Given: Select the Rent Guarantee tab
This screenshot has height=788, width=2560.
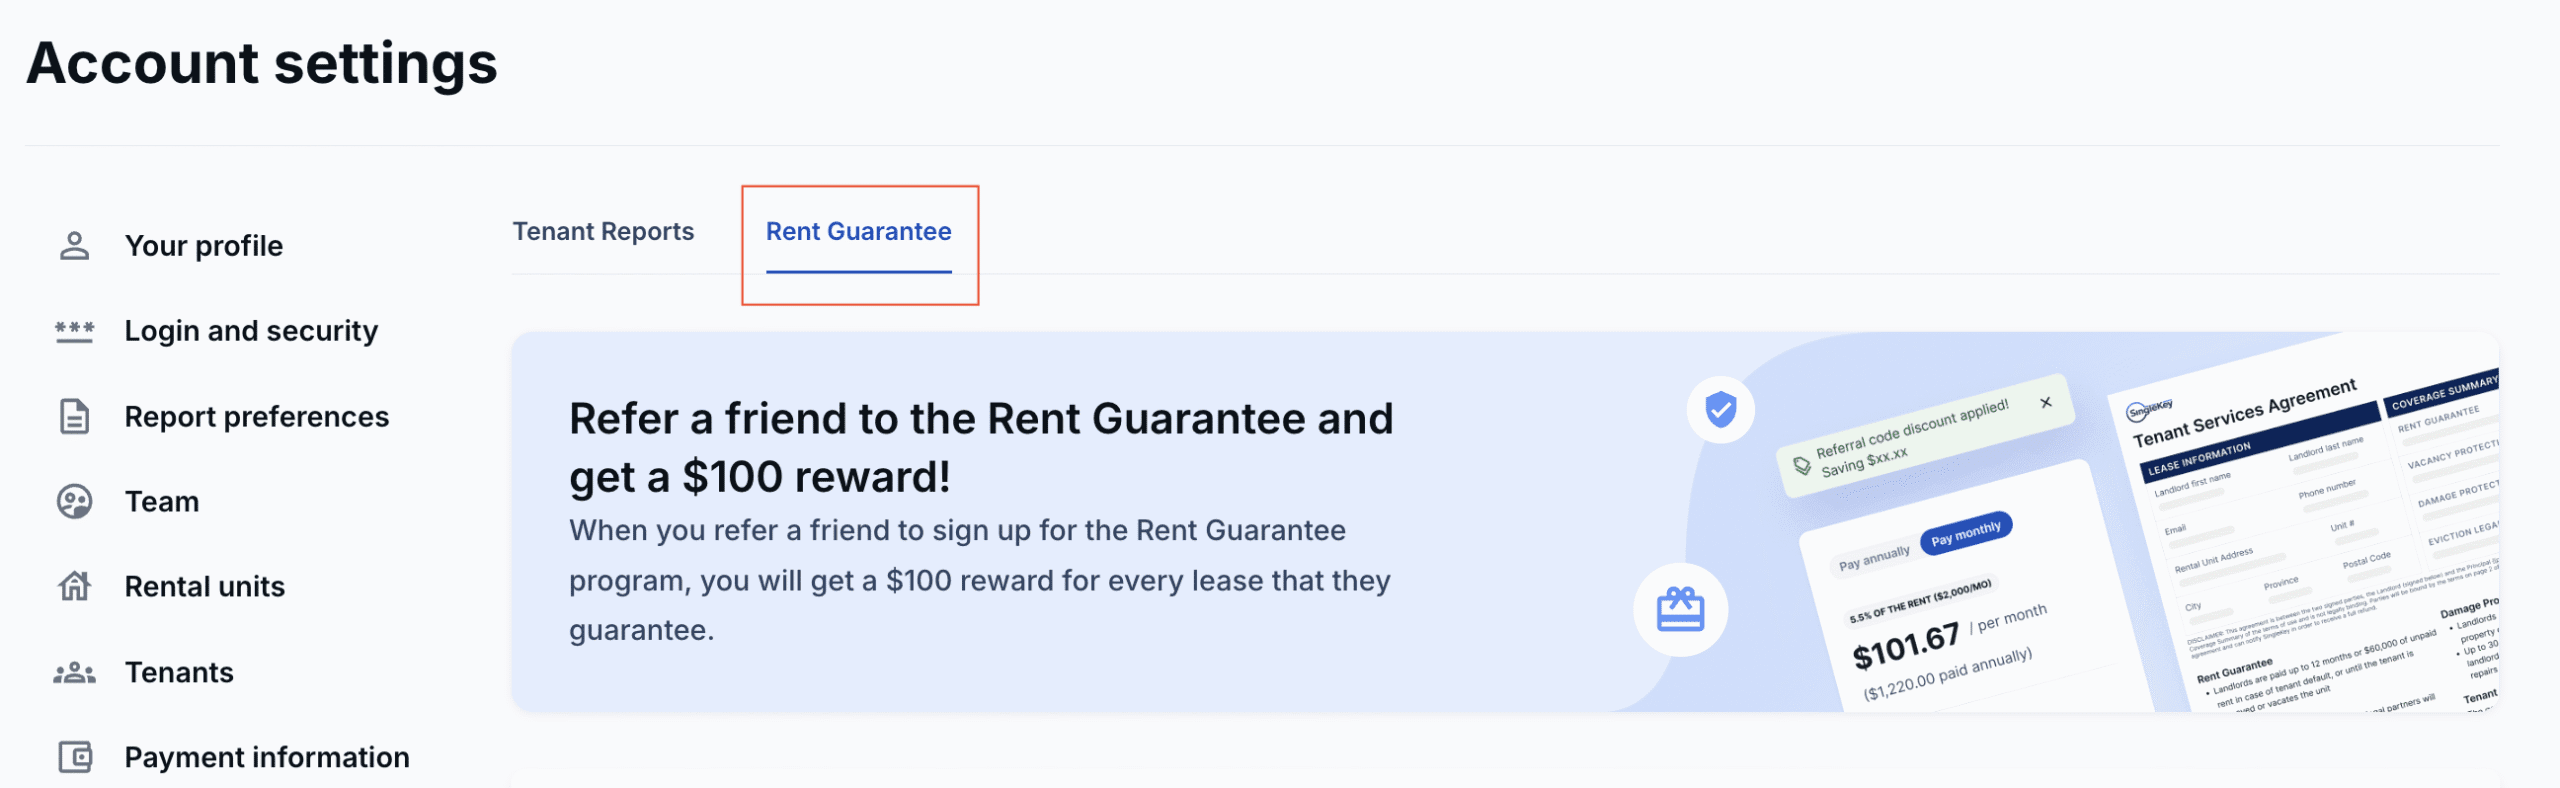Looking at the screenshot, I should point(858,232).
